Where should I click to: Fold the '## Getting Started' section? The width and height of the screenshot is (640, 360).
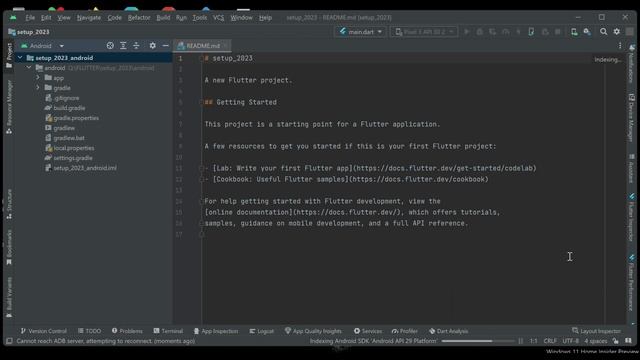[x=201, y=102]
